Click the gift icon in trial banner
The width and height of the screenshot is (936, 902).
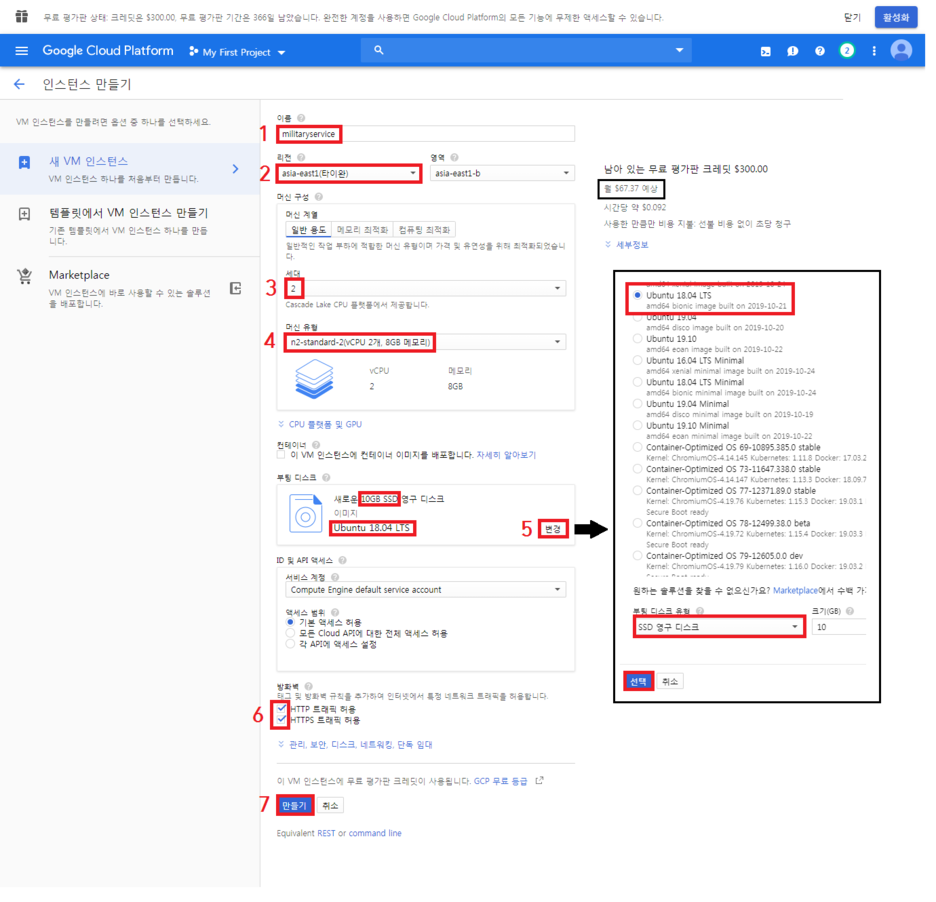[x=21, y=17]
